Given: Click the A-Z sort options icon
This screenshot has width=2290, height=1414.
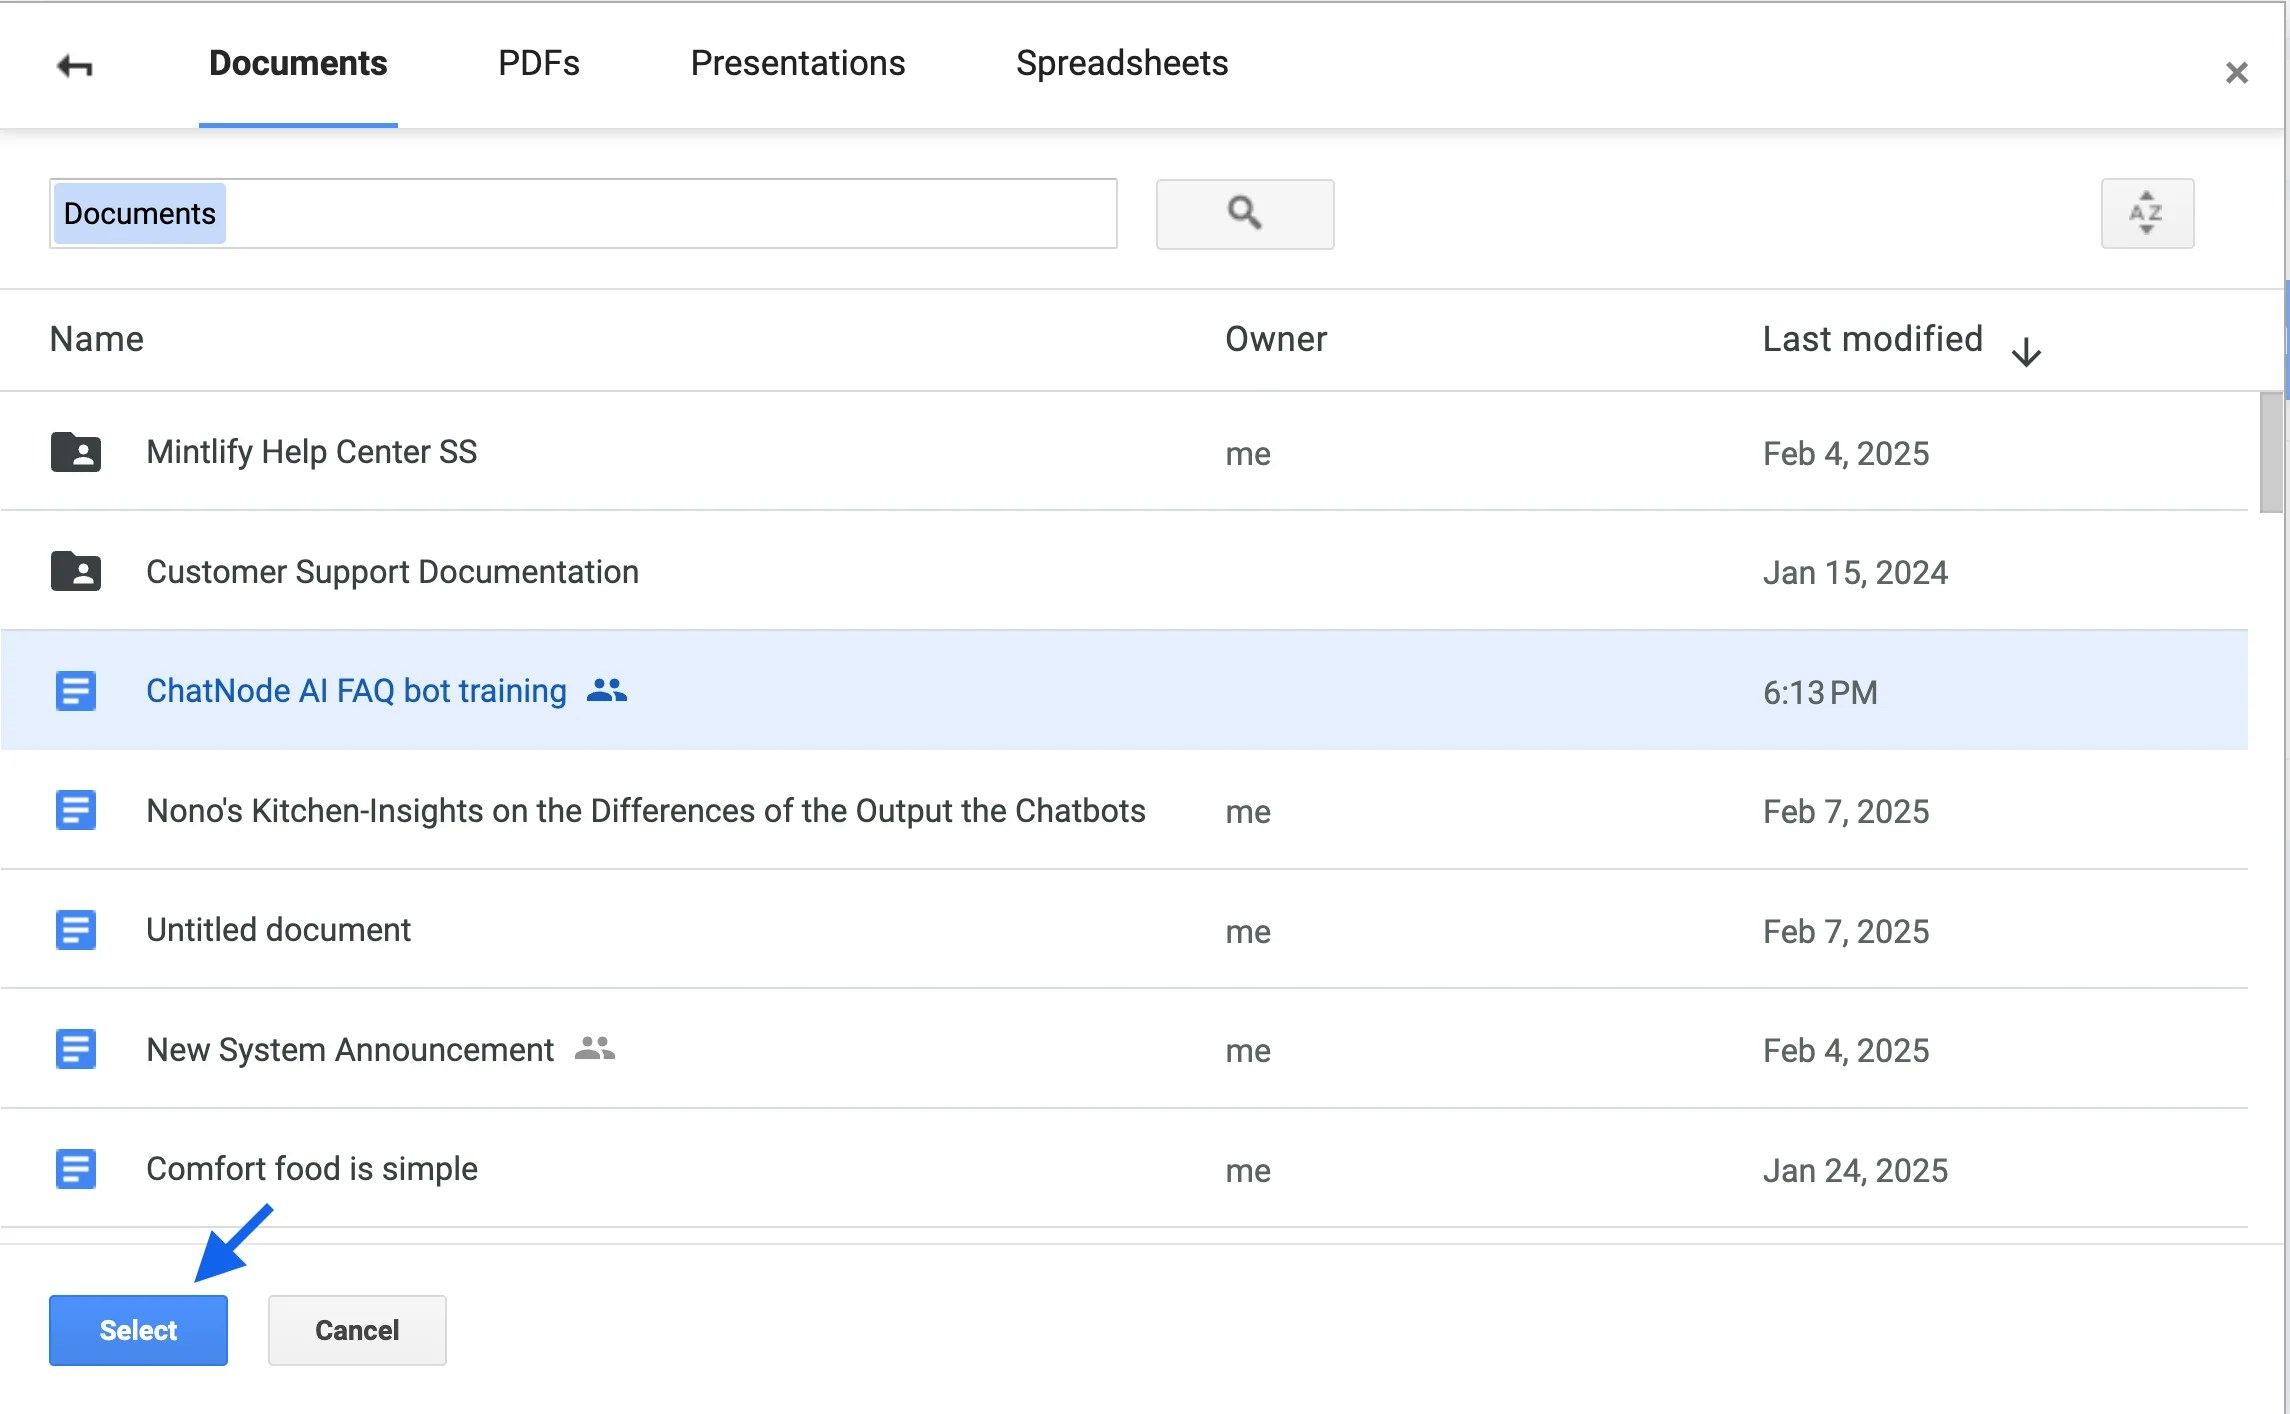Looking at the screenshot, I should (x=2146, y=213).
